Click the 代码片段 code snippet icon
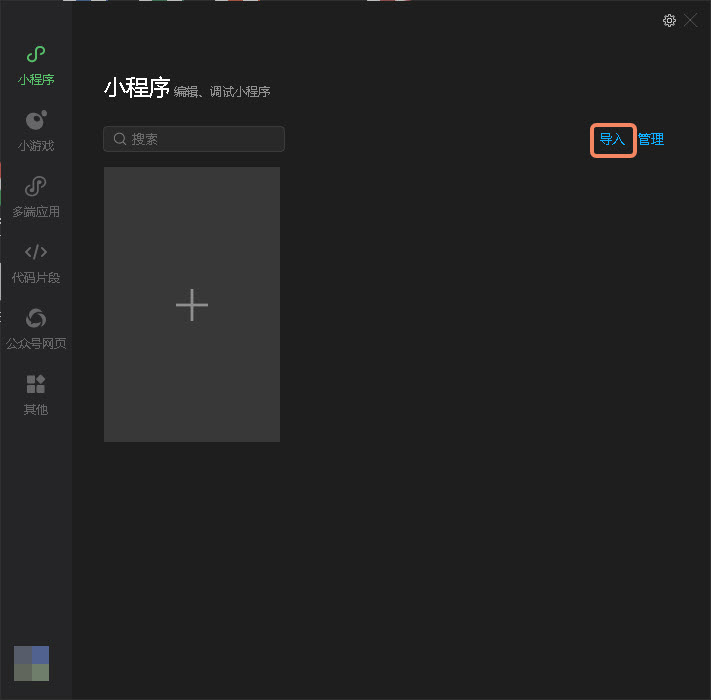 click(x=36, y=252)
